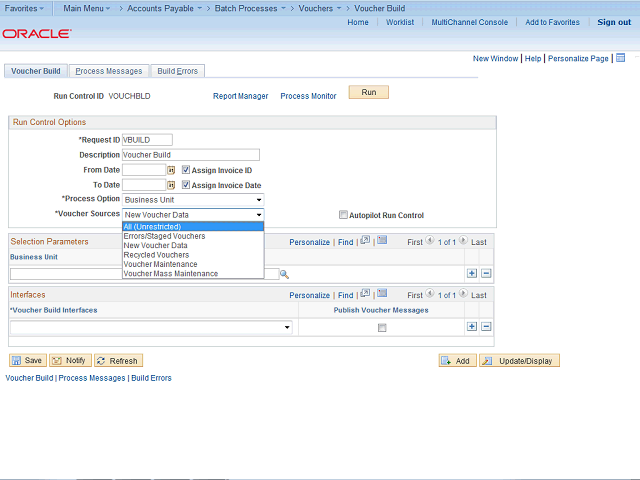Click the Run button
The width and height of the screenshot is (640, 480).
click(x=369, y=92)
